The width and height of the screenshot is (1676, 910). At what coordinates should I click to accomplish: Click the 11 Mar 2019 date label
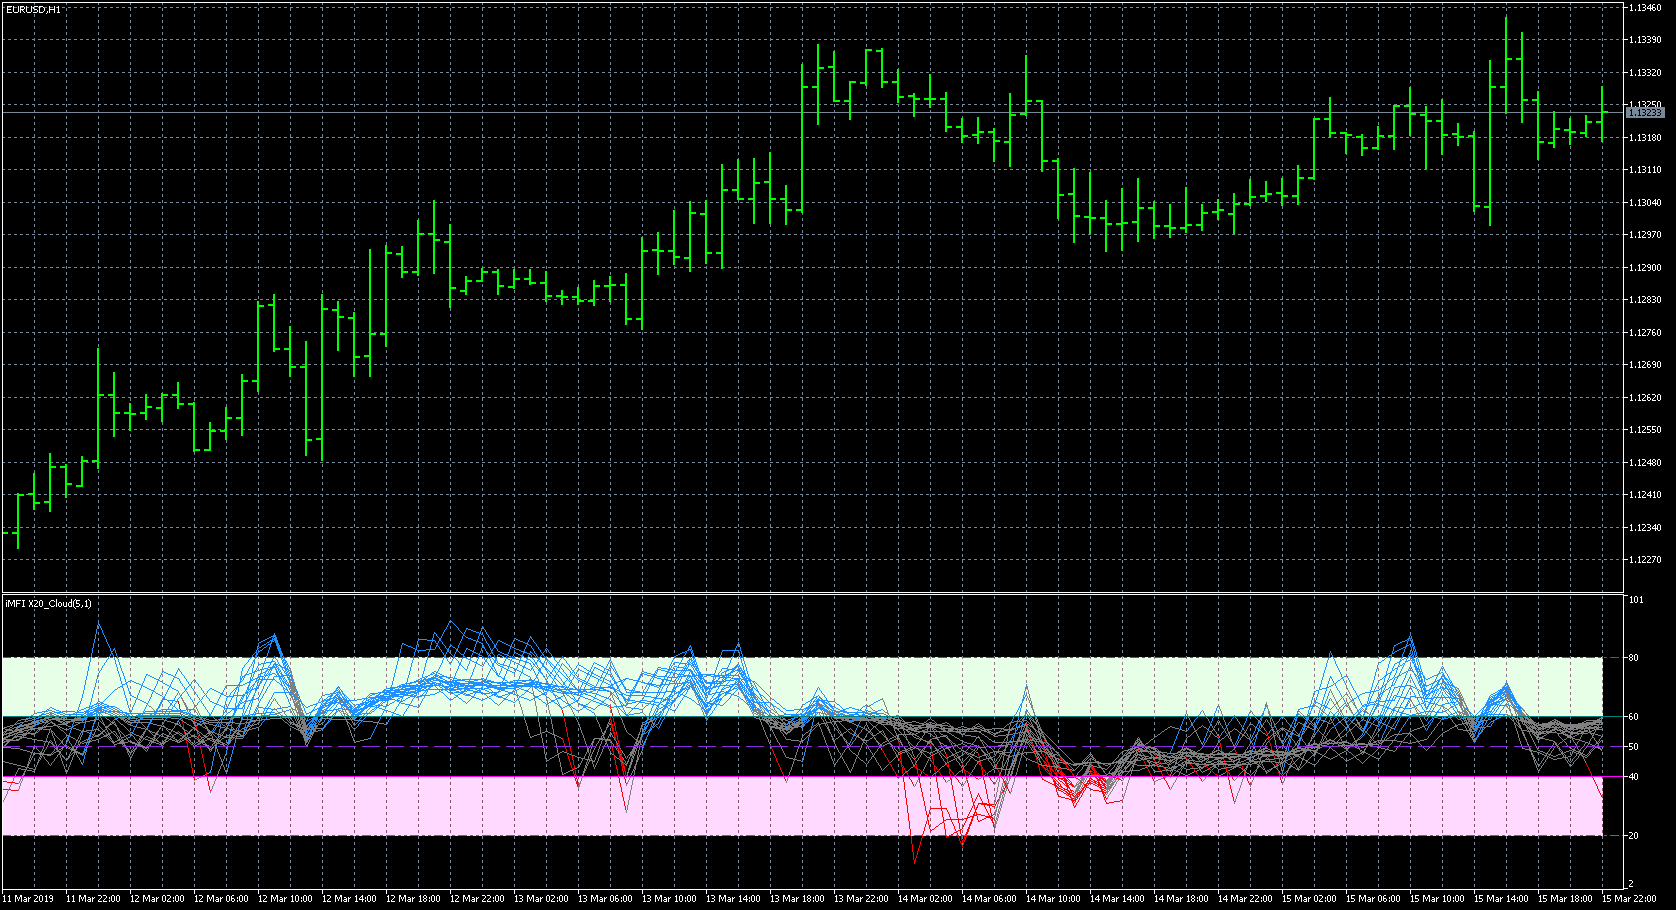coord(30,899)
